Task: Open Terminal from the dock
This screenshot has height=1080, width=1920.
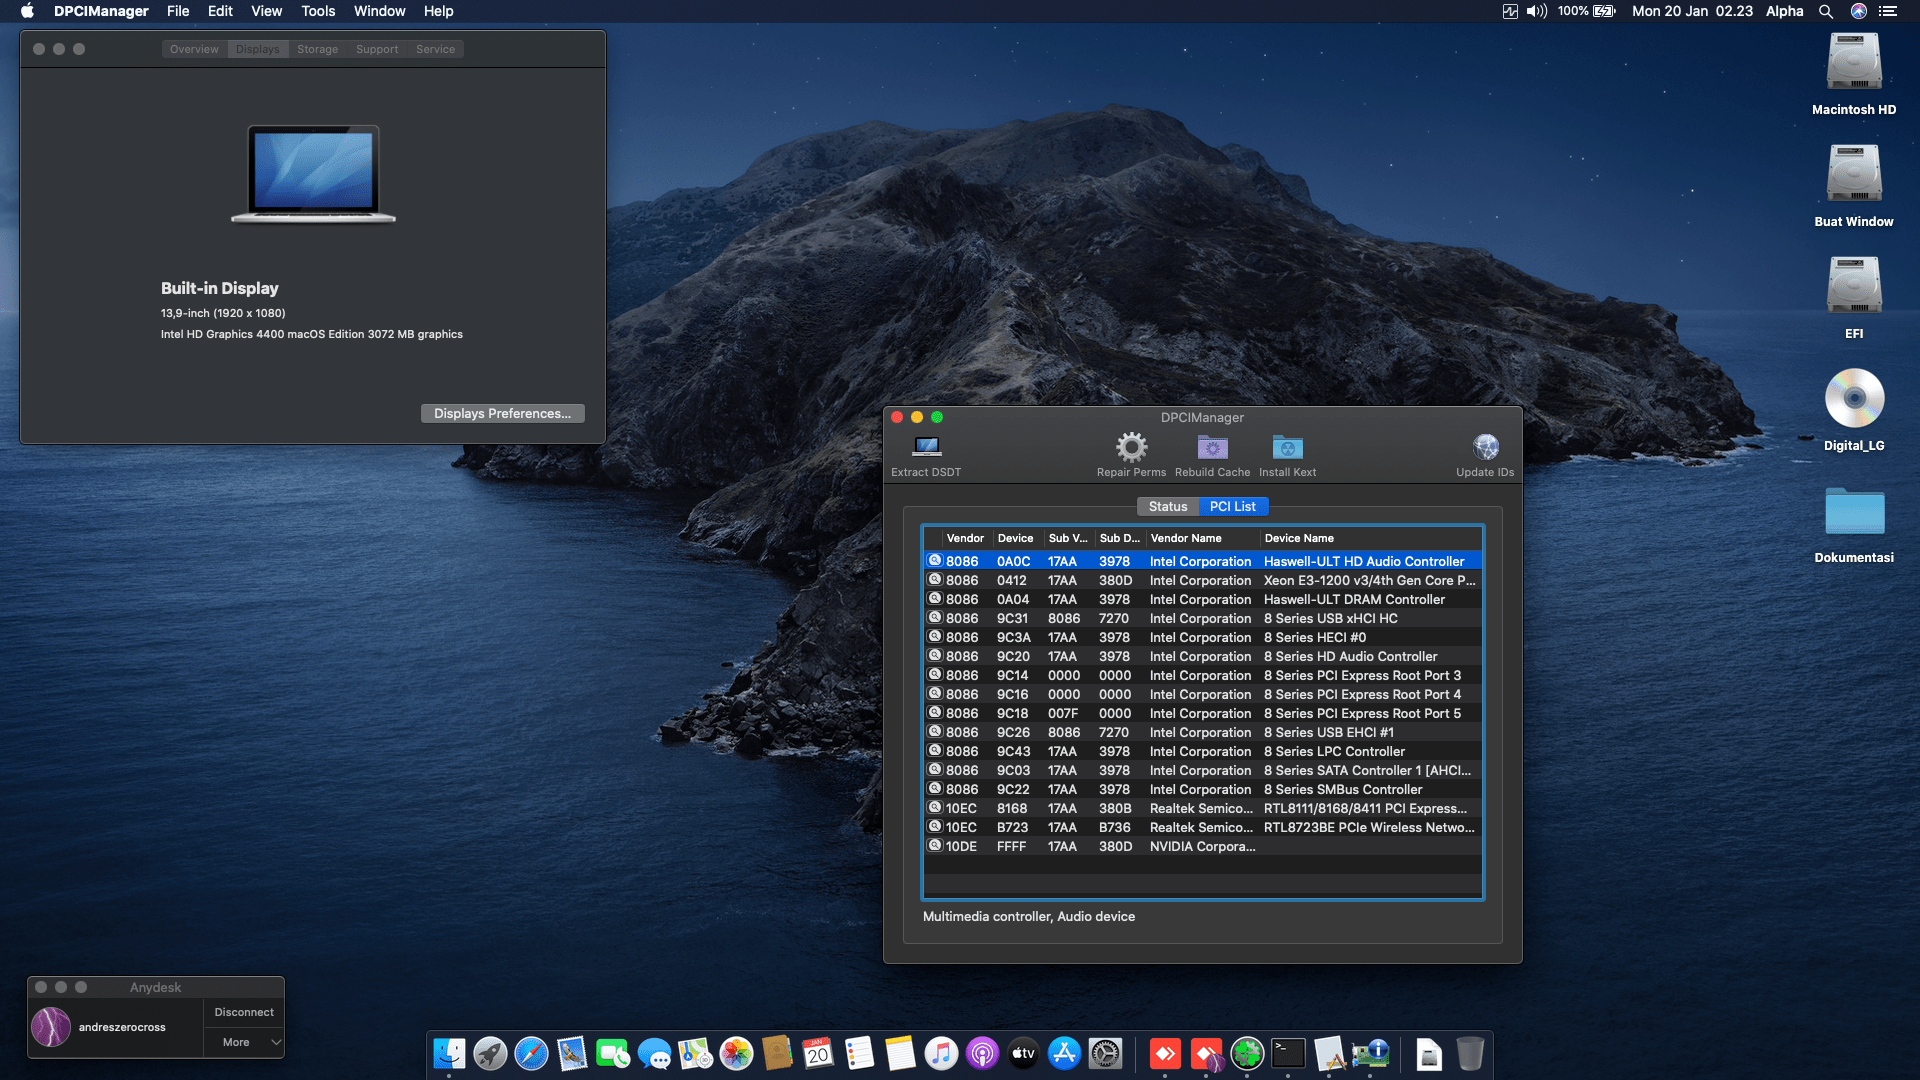Action: (1288, 1053)
